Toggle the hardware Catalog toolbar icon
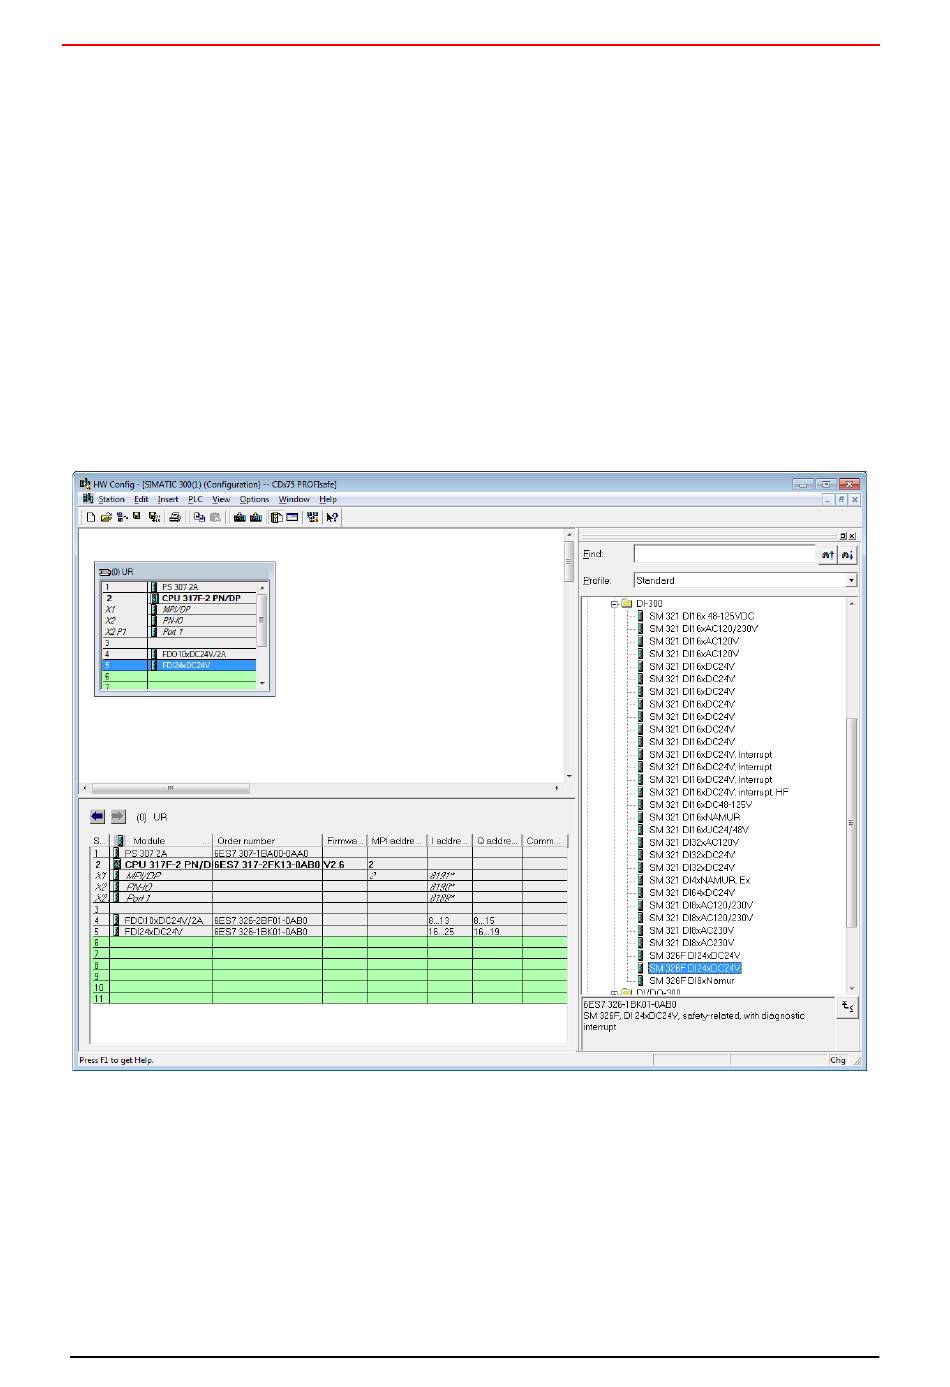The image size is (950, 1387). (x=276, y=517)
